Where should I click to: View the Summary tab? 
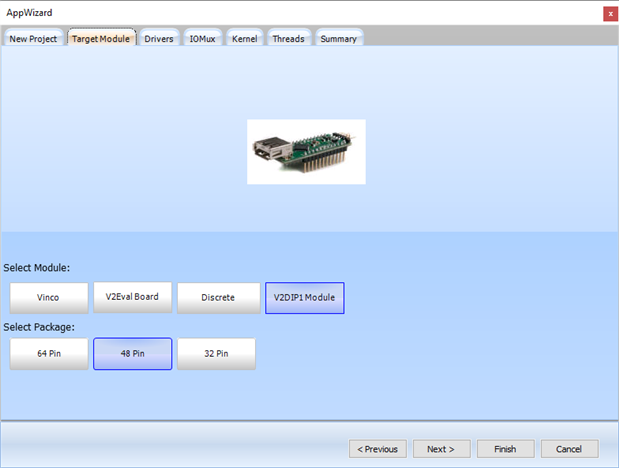pyautogui.click(x=338, y=39)
